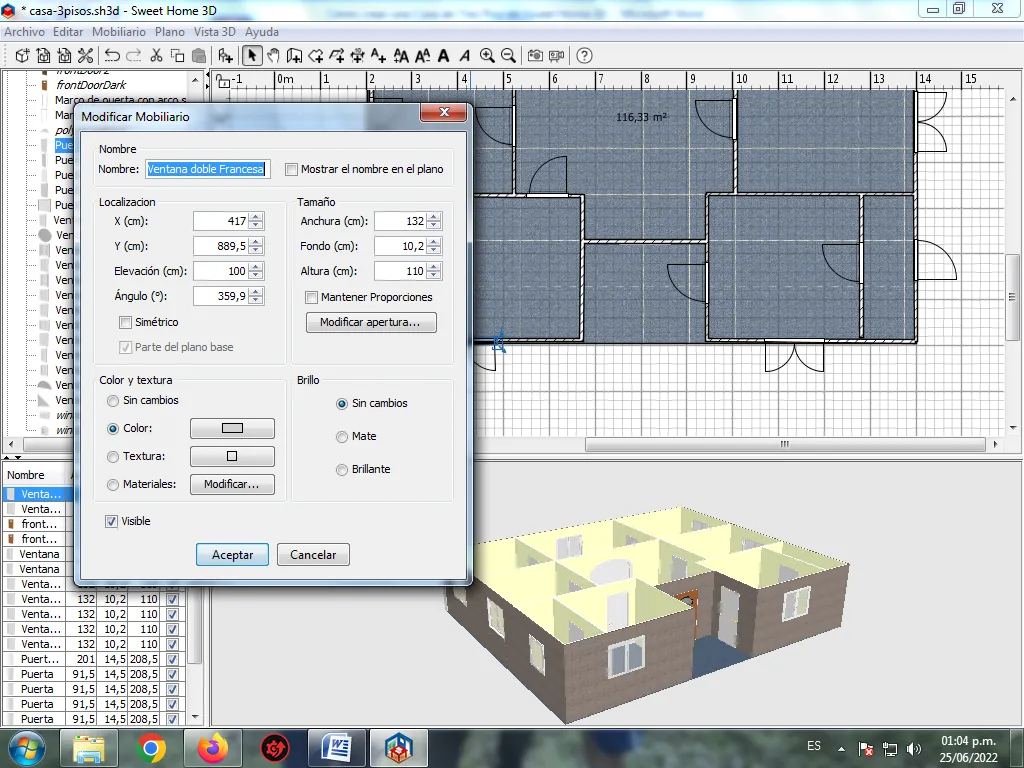Viewport: 1024px width, 768px height.
Task: Choose the Create rooms tool
Action: pos(315,56)
